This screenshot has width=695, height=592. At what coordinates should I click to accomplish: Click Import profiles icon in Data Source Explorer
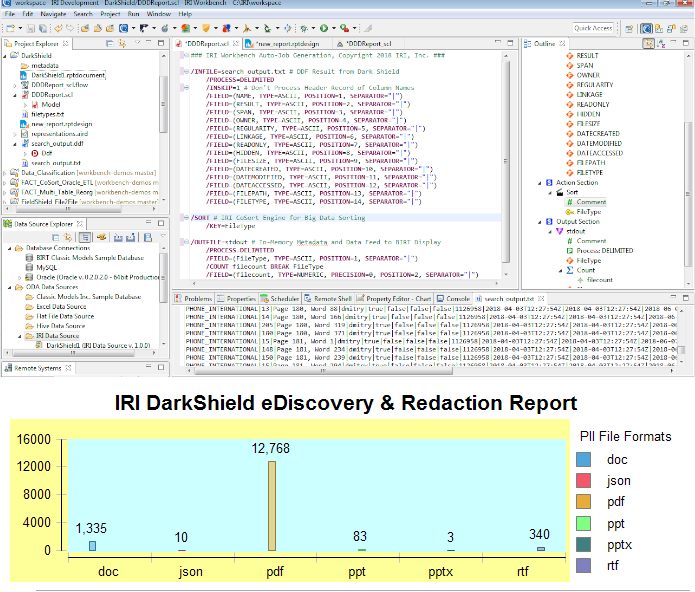tap(118, 238)
